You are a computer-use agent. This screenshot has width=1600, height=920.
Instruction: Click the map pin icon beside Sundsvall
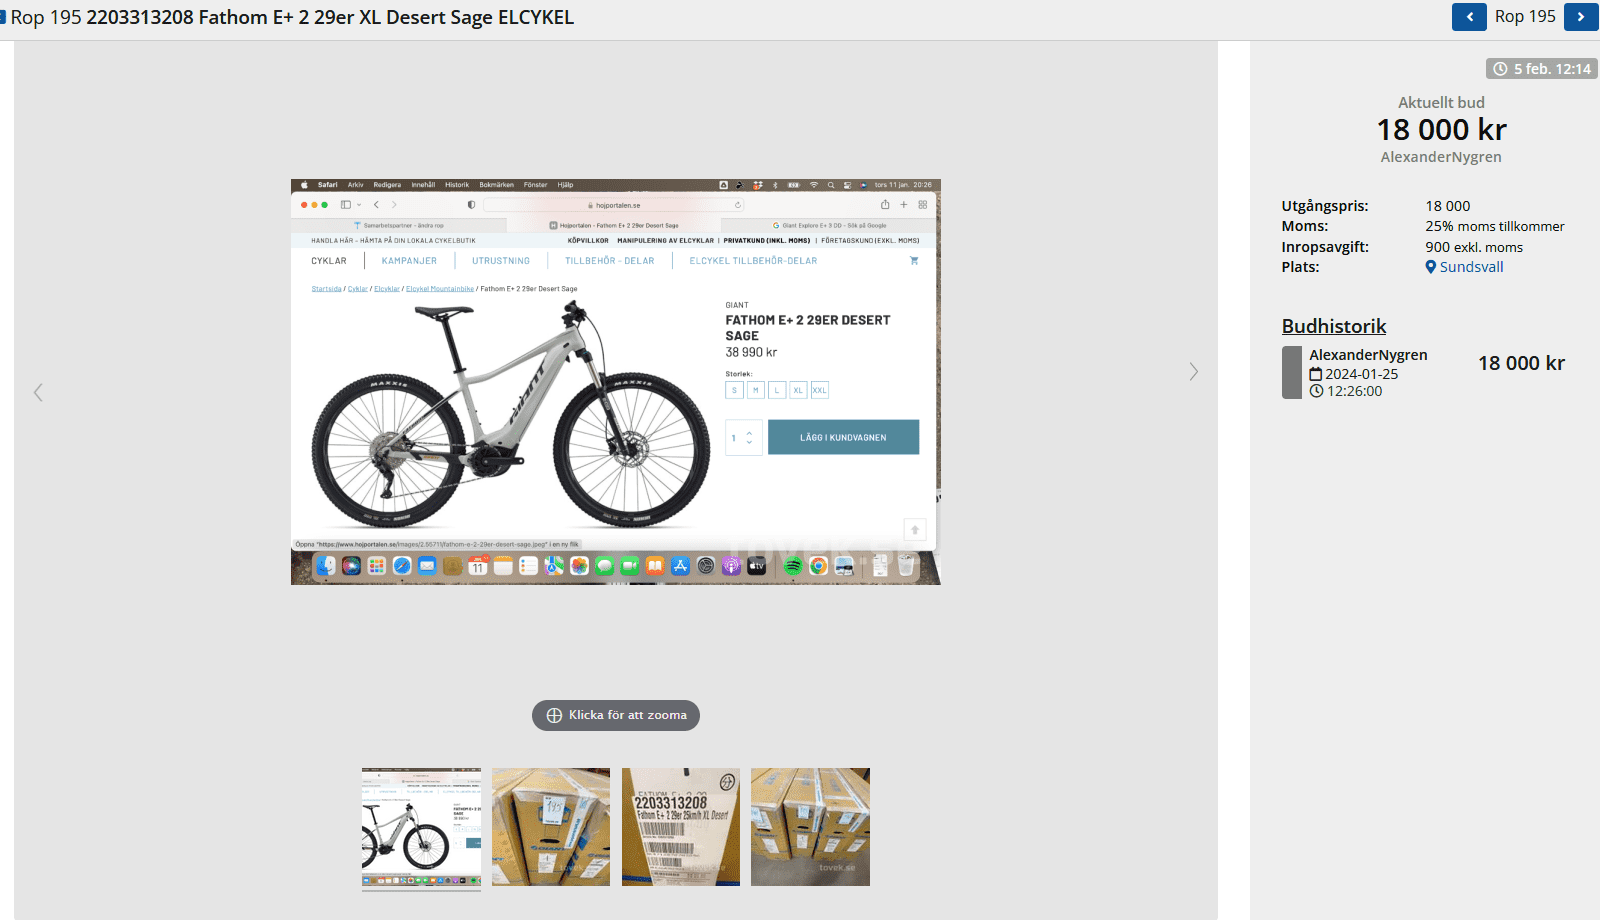pos(1431,267)
